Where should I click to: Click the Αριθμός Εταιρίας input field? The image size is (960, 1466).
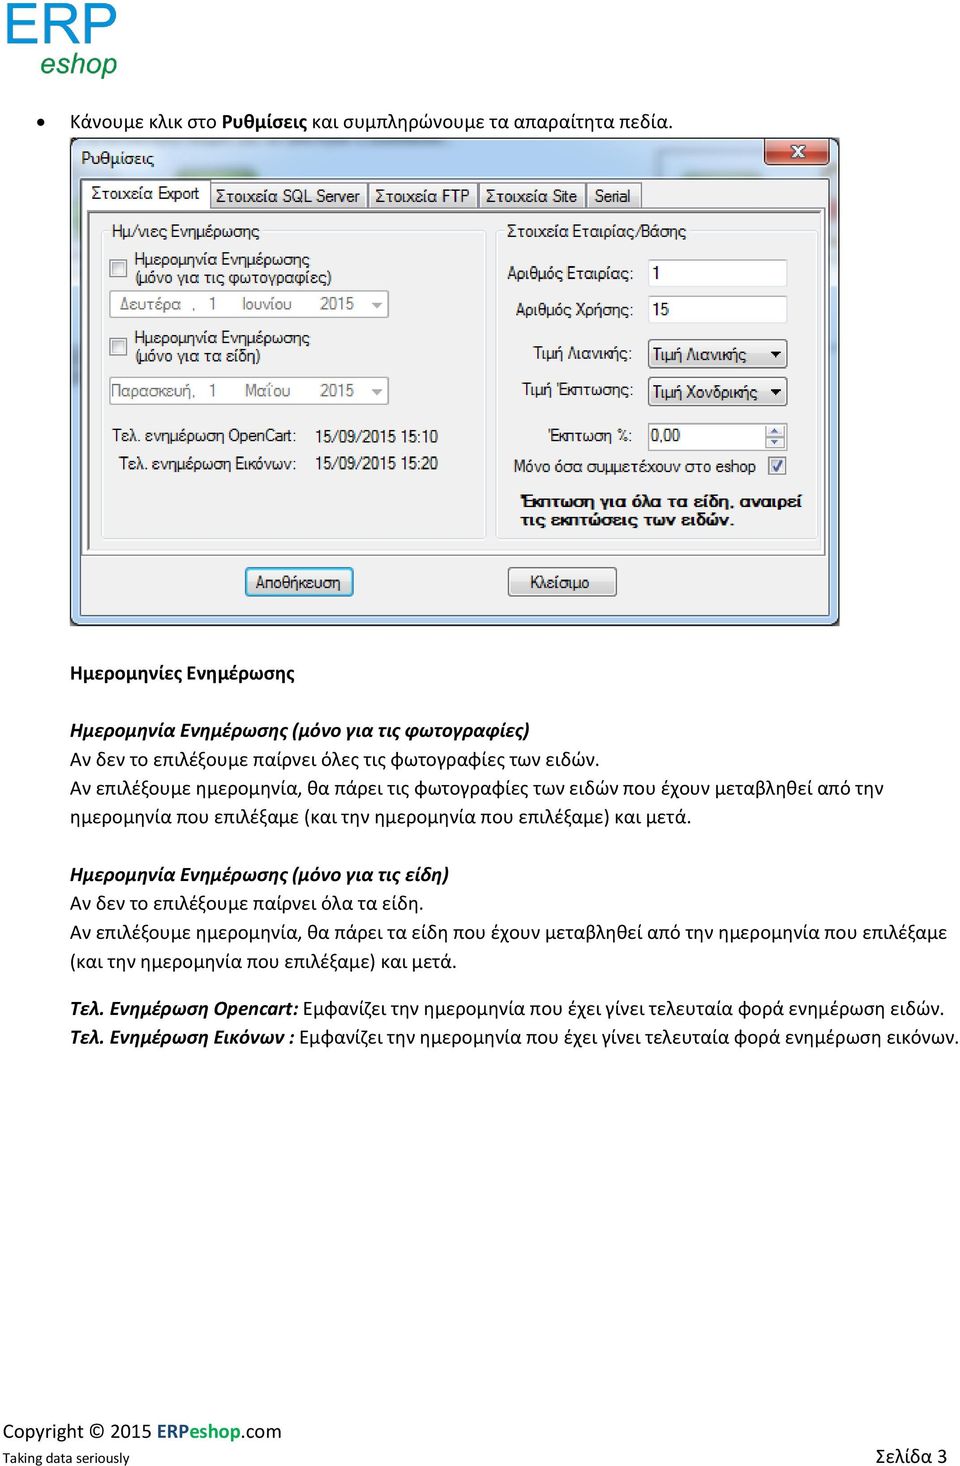[x=717, y=273]
